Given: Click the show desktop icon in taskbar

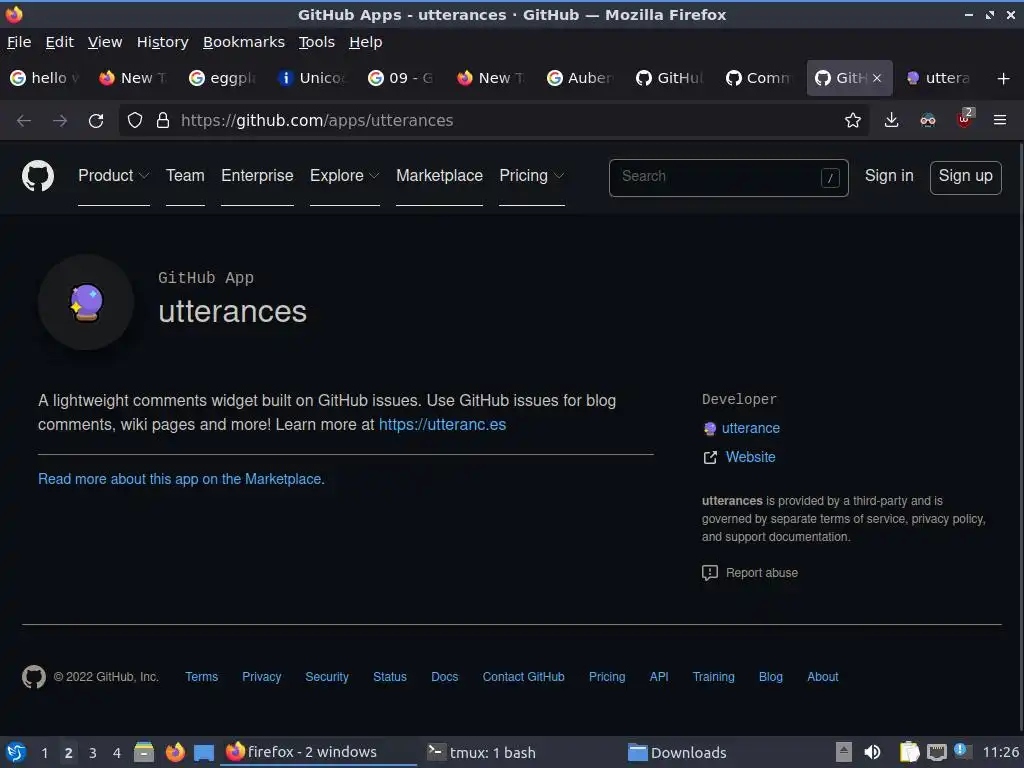Looking at the screenshot, I should 204,752.
